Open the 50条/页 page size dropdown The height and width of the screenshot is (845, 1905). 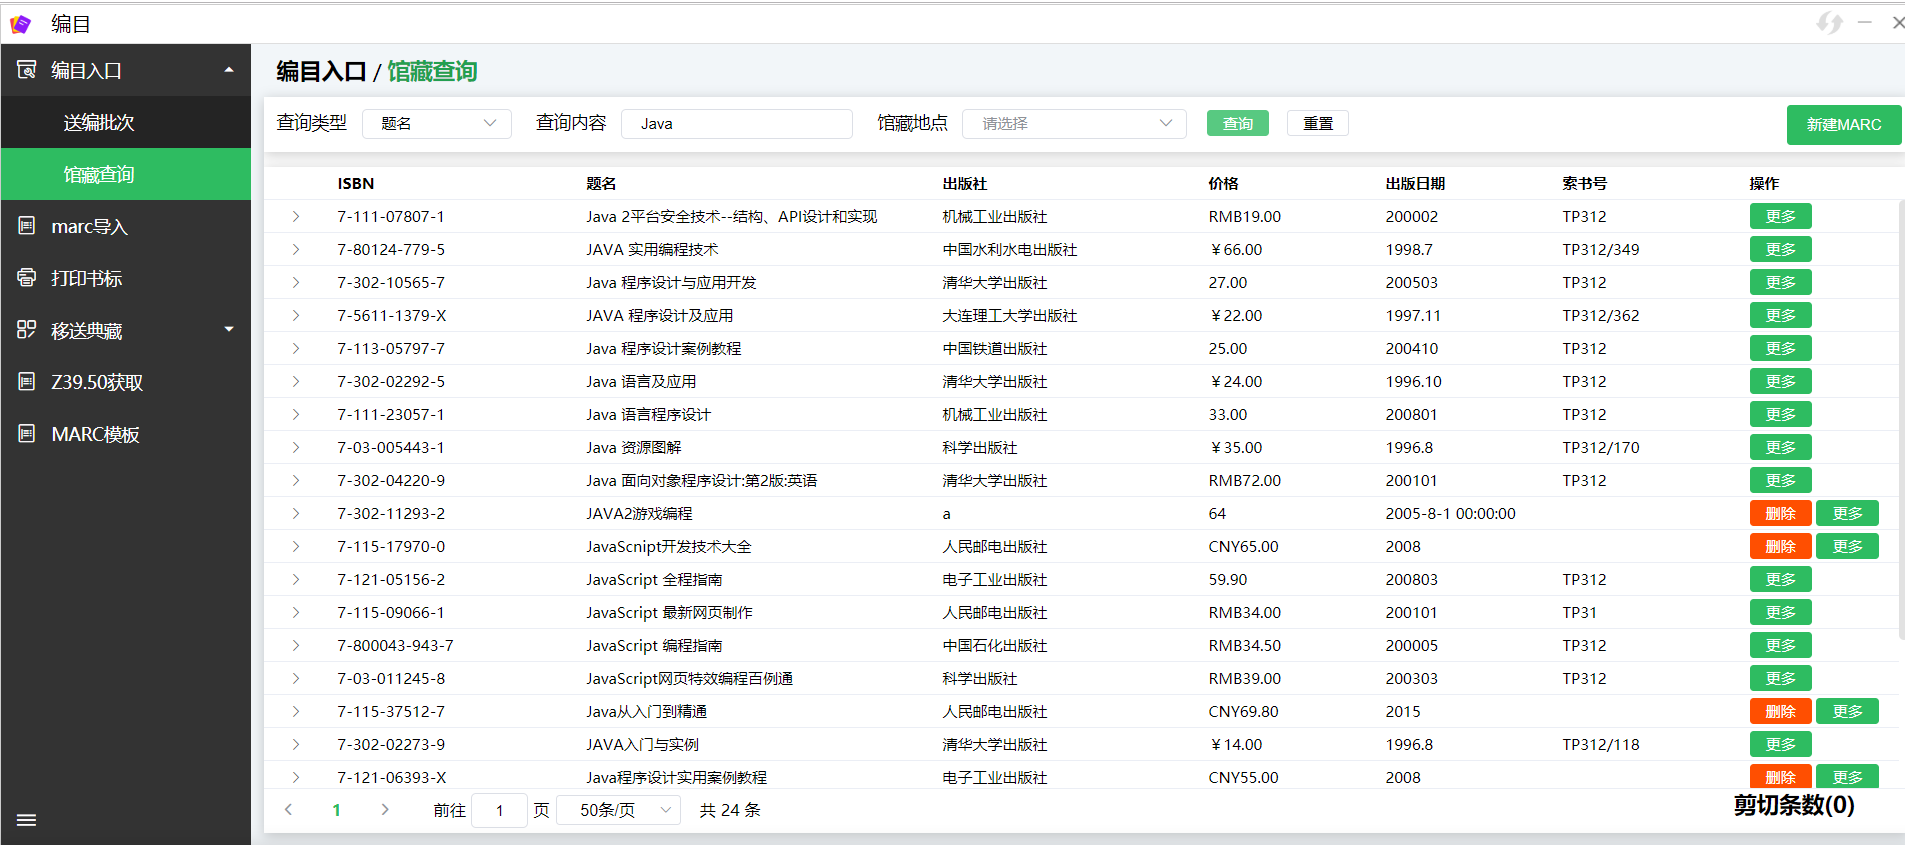pyautogui.click(x=618, y=810)
